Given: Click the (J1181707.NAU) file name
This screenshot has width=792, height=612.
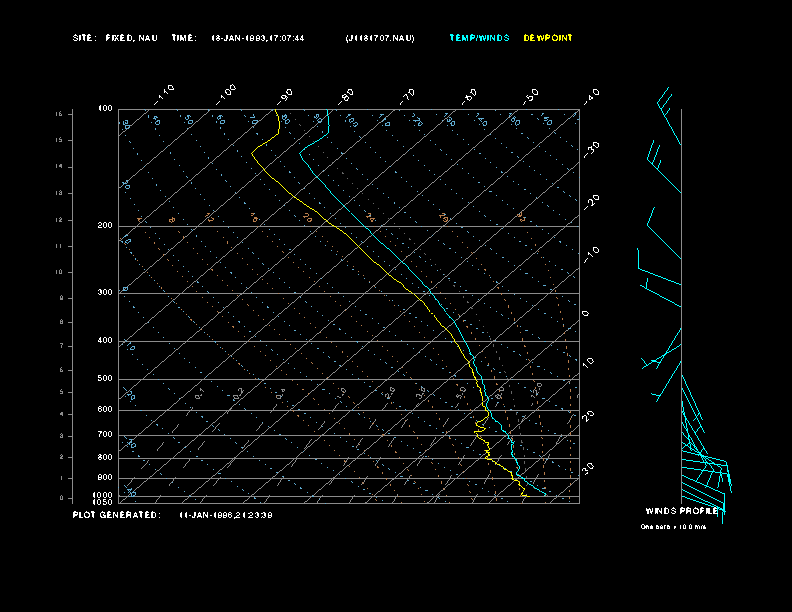Looking at the screenshot, I should 379,38.
